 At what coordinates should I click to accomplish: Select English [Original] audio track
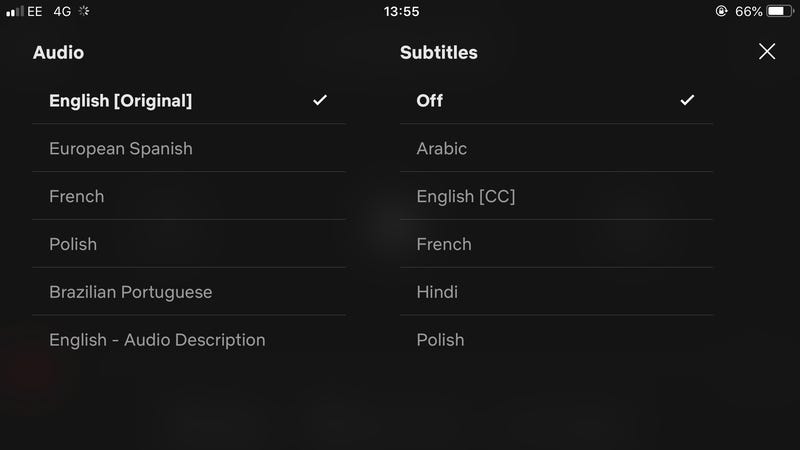click(120, 100)
